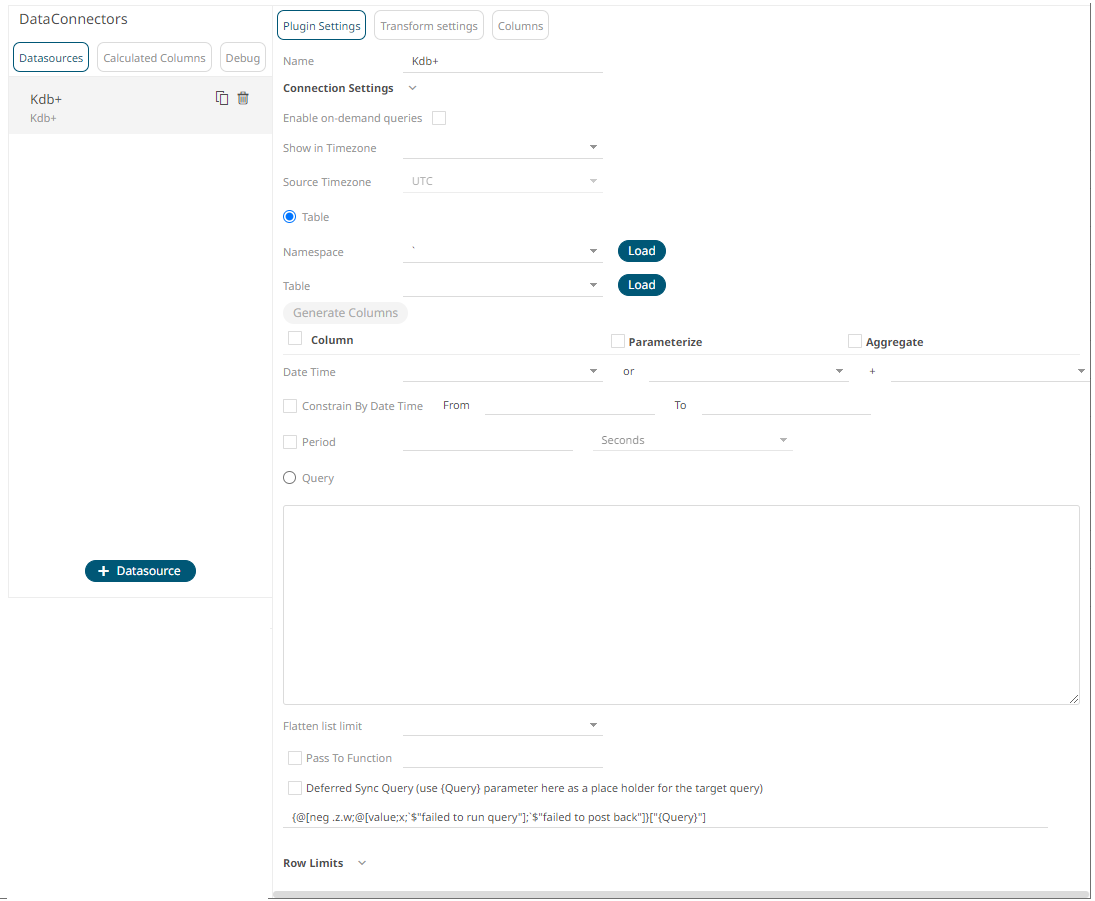
Task: Enable the Pass To Function checkbox
Action: pyautogui.click(x=295, y=758)
